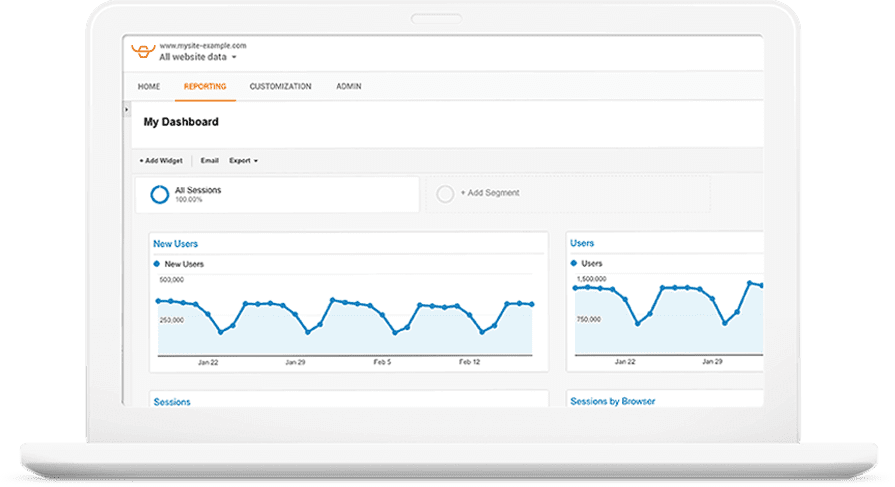Image resolution: width=895 pixels, height=487 pixels.
Task: Open the Export dropdown menu
Action: tap(243, 160)
